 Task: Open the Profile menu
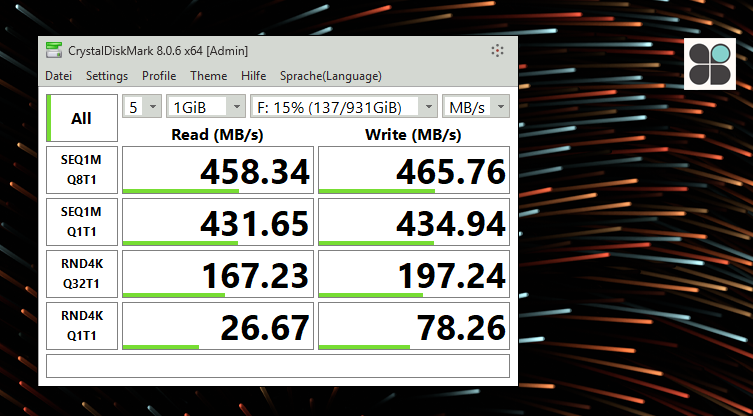point(159,76)
